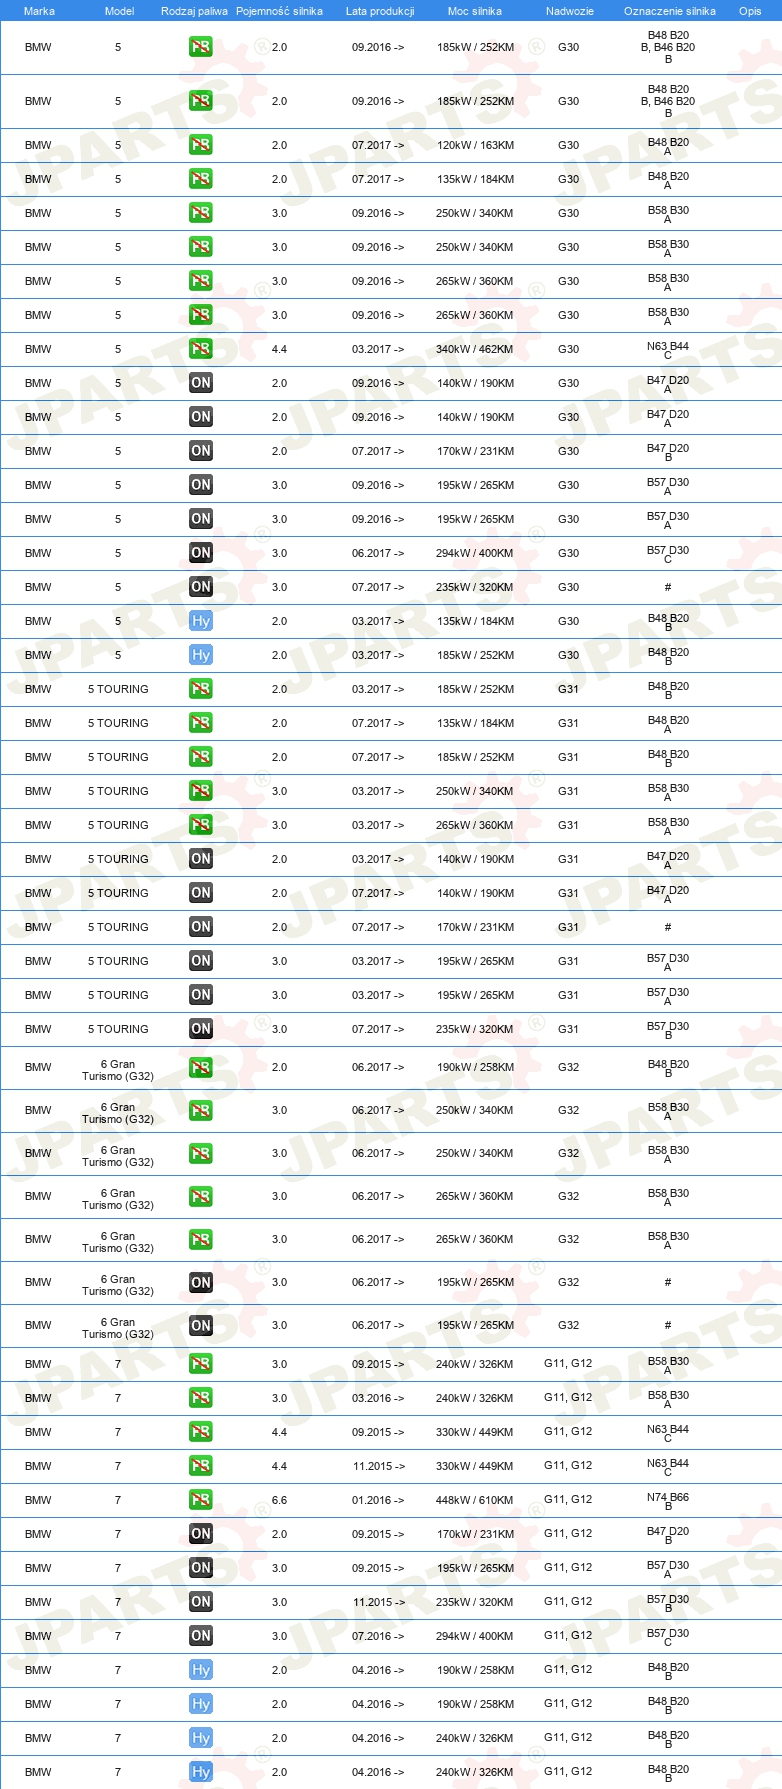Click the Rodzaj paliwa column header
782x1789 pixels.
coord(194,11)
